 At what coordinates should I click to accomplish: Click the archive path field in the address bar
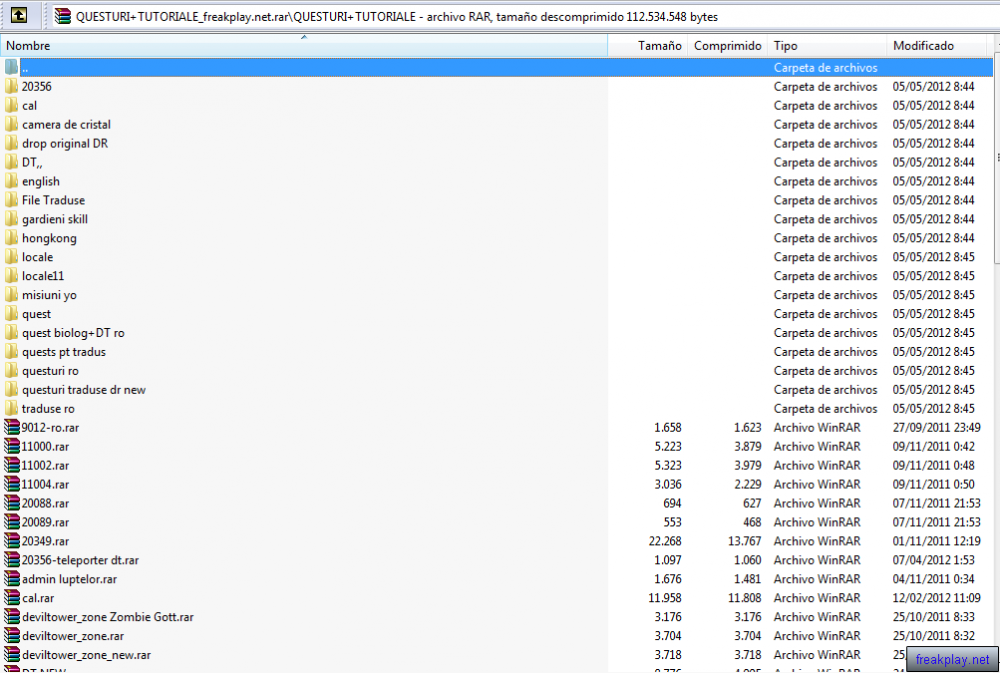(523, 17)
